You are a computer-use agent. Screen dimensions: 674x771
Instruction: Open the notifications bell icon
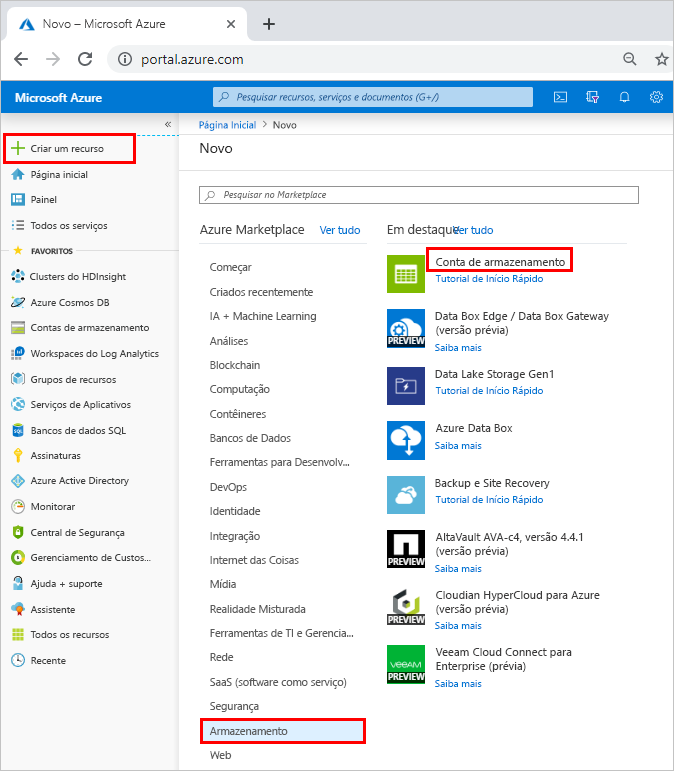pos(624,97)
